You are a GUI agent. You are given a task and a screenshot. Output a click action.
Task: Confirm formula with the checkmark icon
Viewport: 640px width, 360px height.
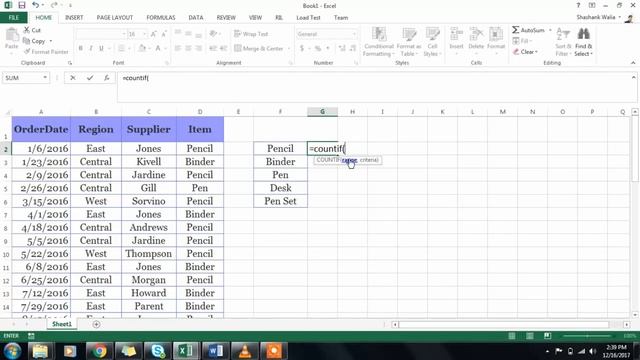[x=90, y=78]
